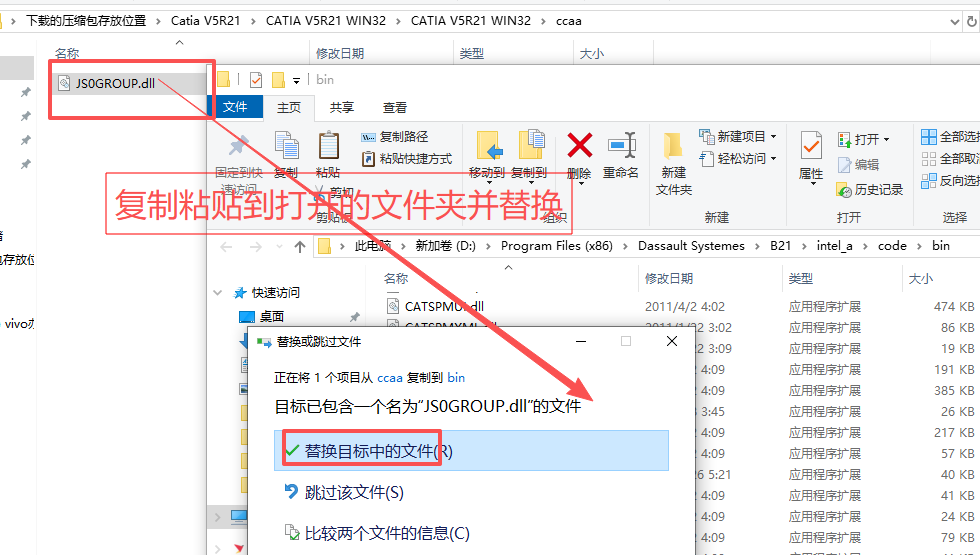Select Quick access in navigation pane
980x555 pixels.
tap(276, 292)
